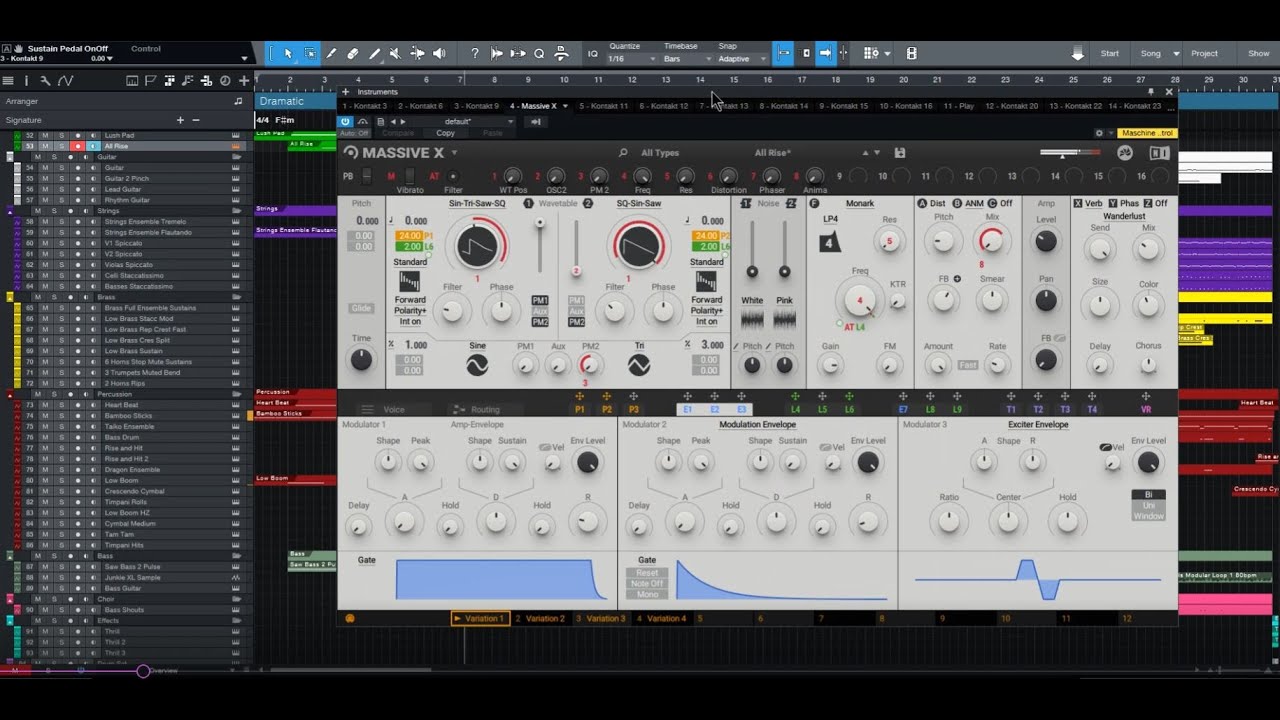Adjust the Pink noise level slider

[784, 271]
